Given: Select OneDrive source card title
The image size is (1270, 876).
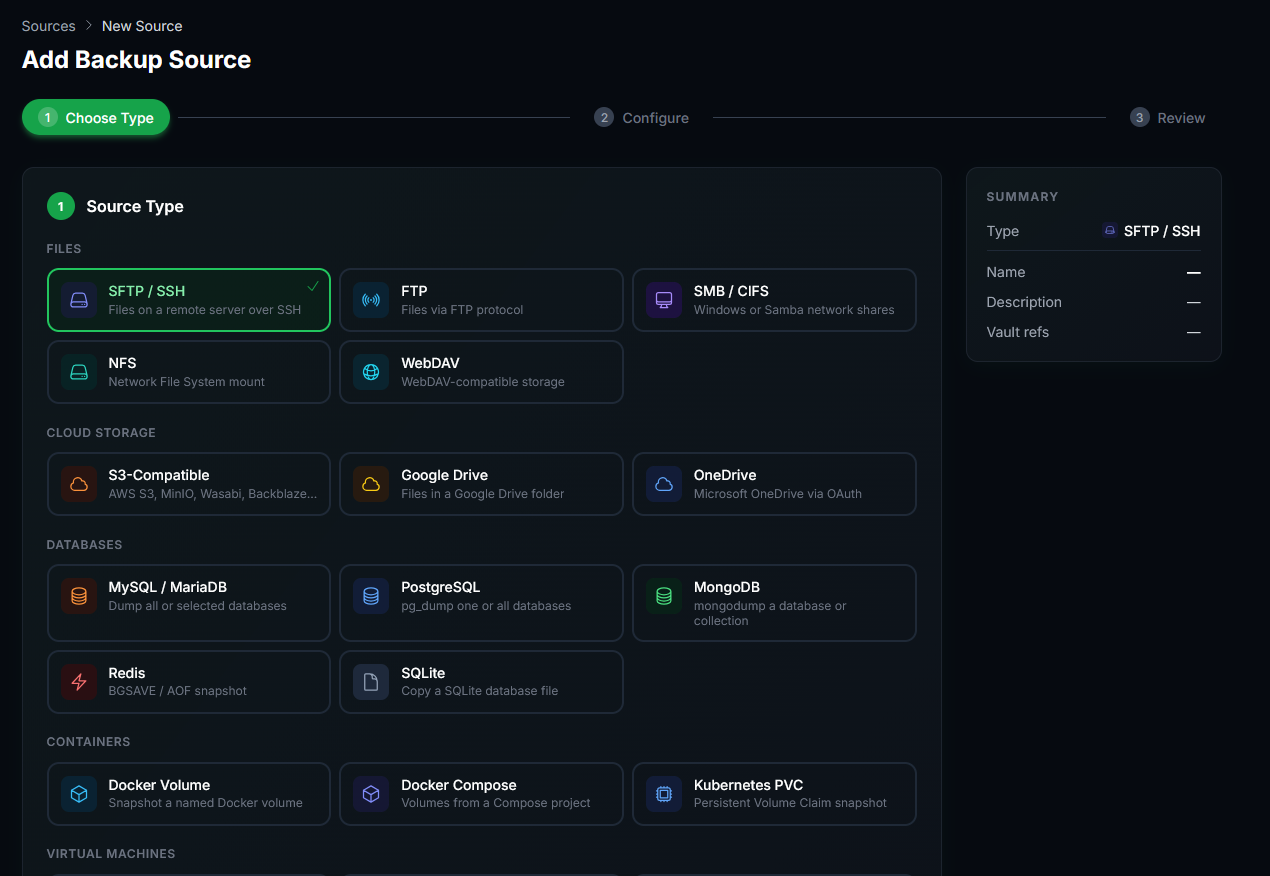Looking at the screenshot, I should click(725, 475).
